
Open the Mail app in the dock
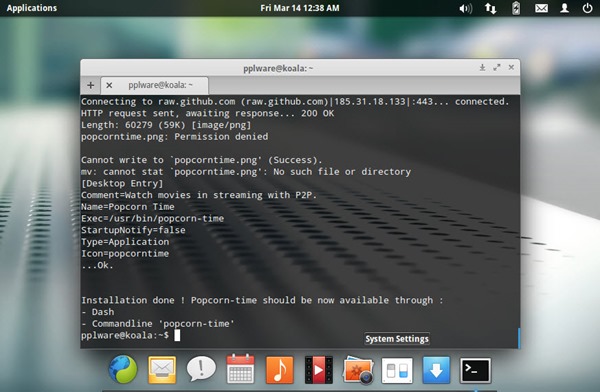point(162,370)
